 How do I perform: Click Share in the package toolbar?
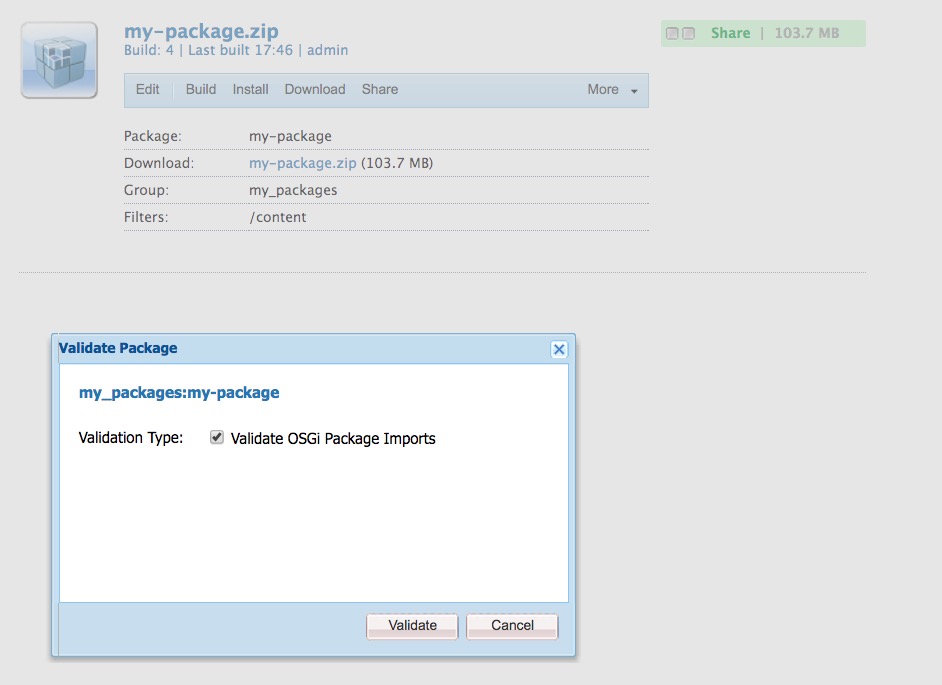380,89
